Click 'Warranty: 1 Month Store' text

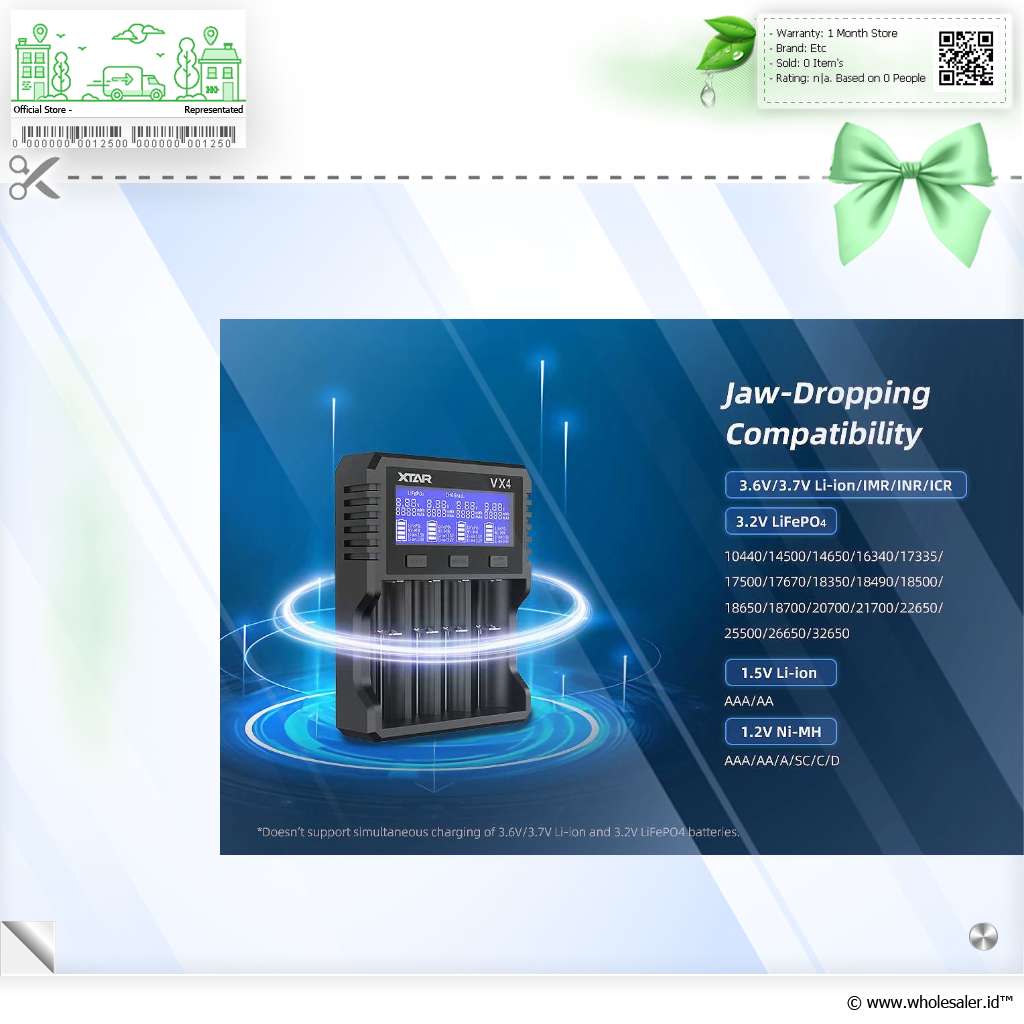click(836, 33)
